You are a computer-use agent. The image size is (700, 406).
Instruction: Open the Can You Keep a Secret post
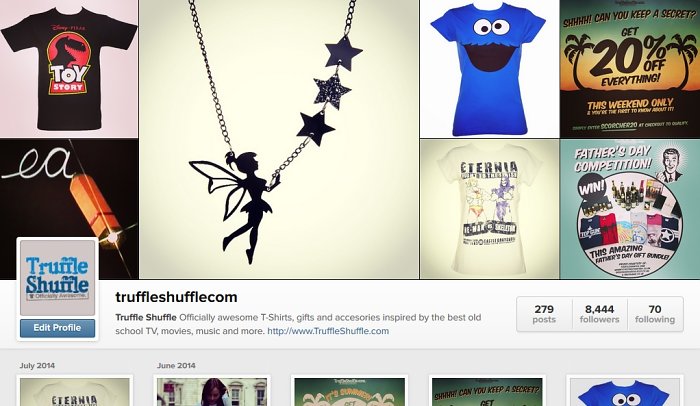[x=487, y=392]
